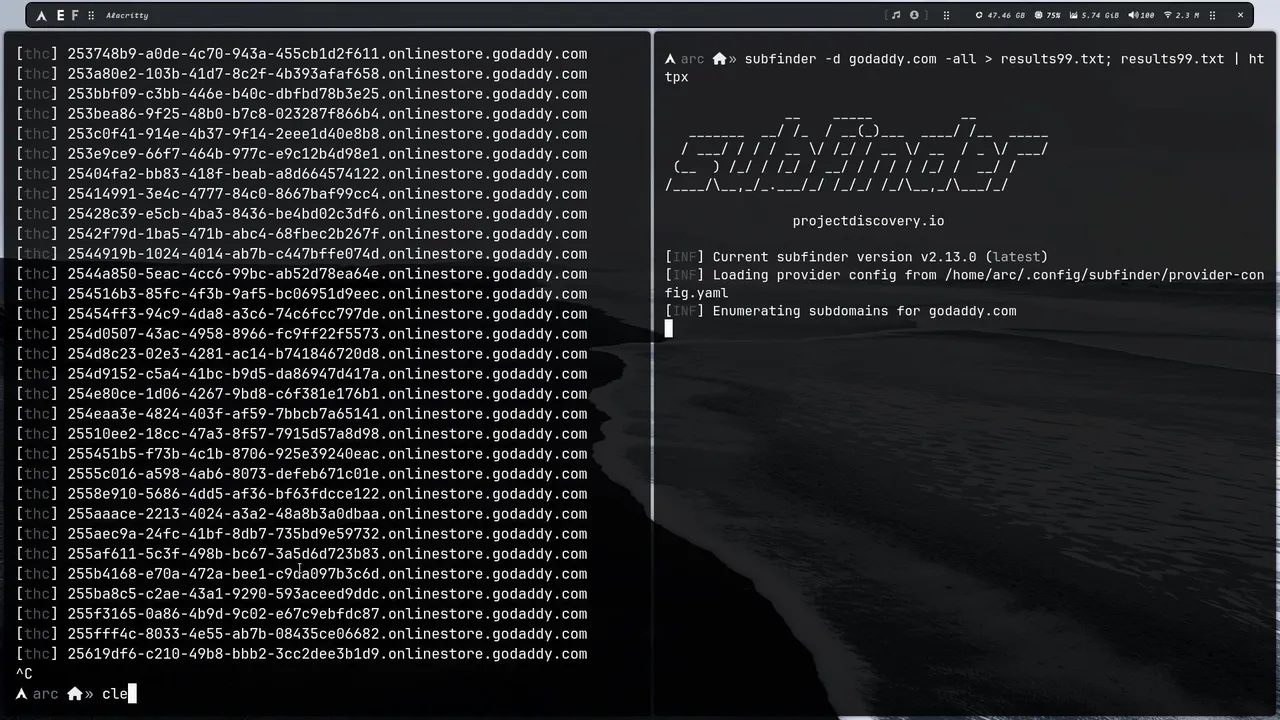Click subdomain starting with 25428c39-e5cb

(x=327, y=214)
